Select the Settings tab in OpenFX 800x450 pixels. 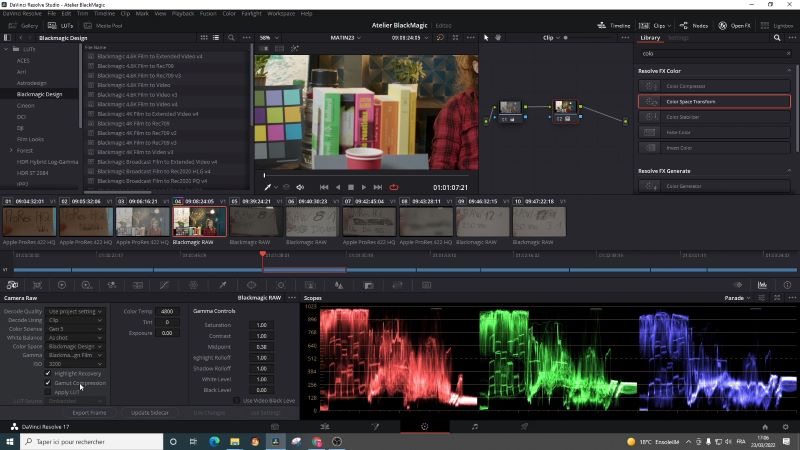[678, 38]
